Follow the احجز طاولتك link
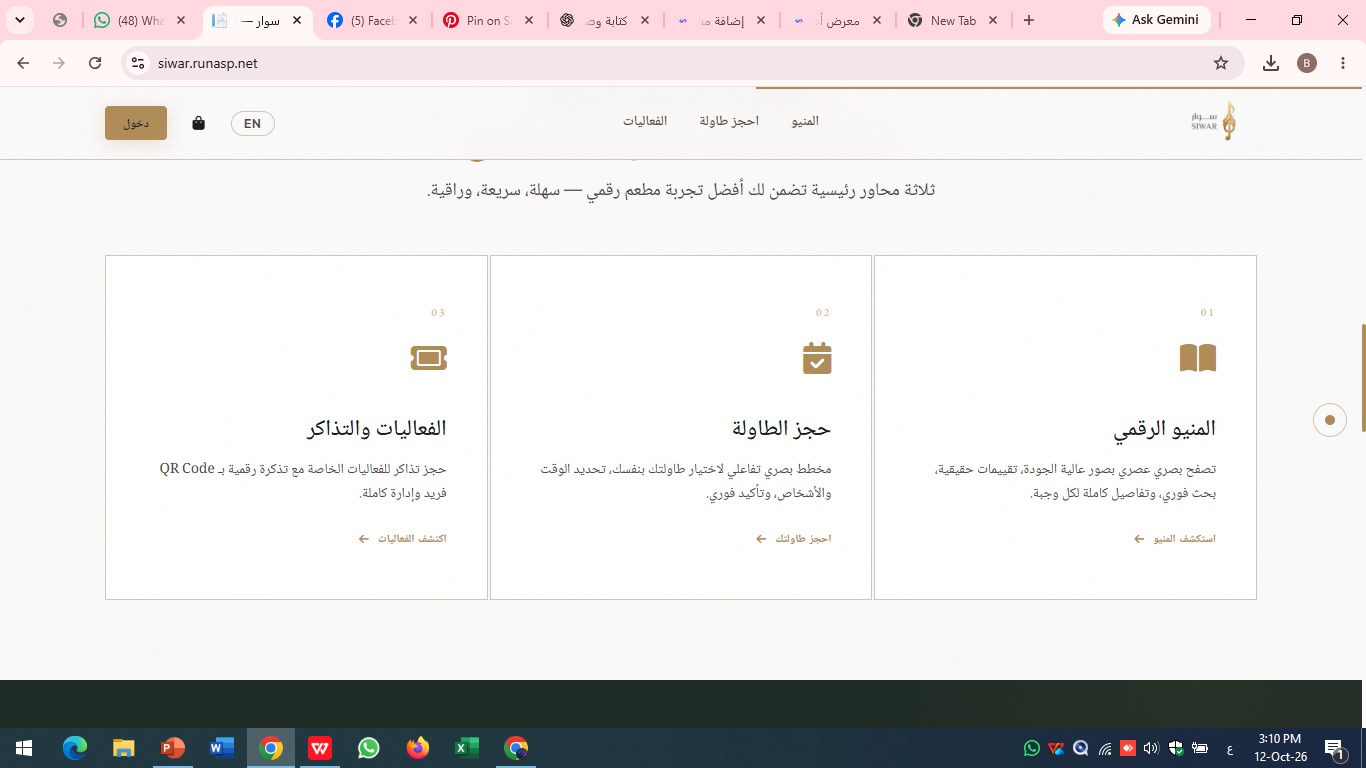 tap(794, 539)
